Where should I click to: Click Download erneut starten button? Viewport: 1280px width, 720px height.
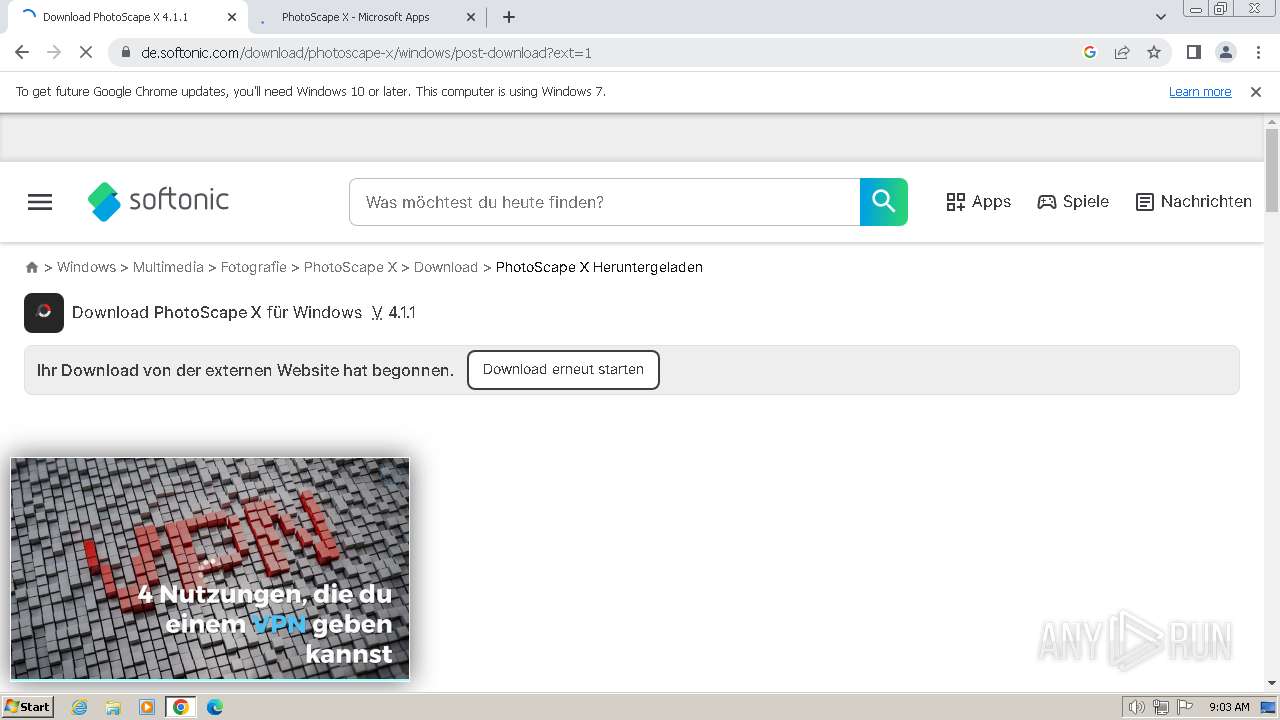563,369
